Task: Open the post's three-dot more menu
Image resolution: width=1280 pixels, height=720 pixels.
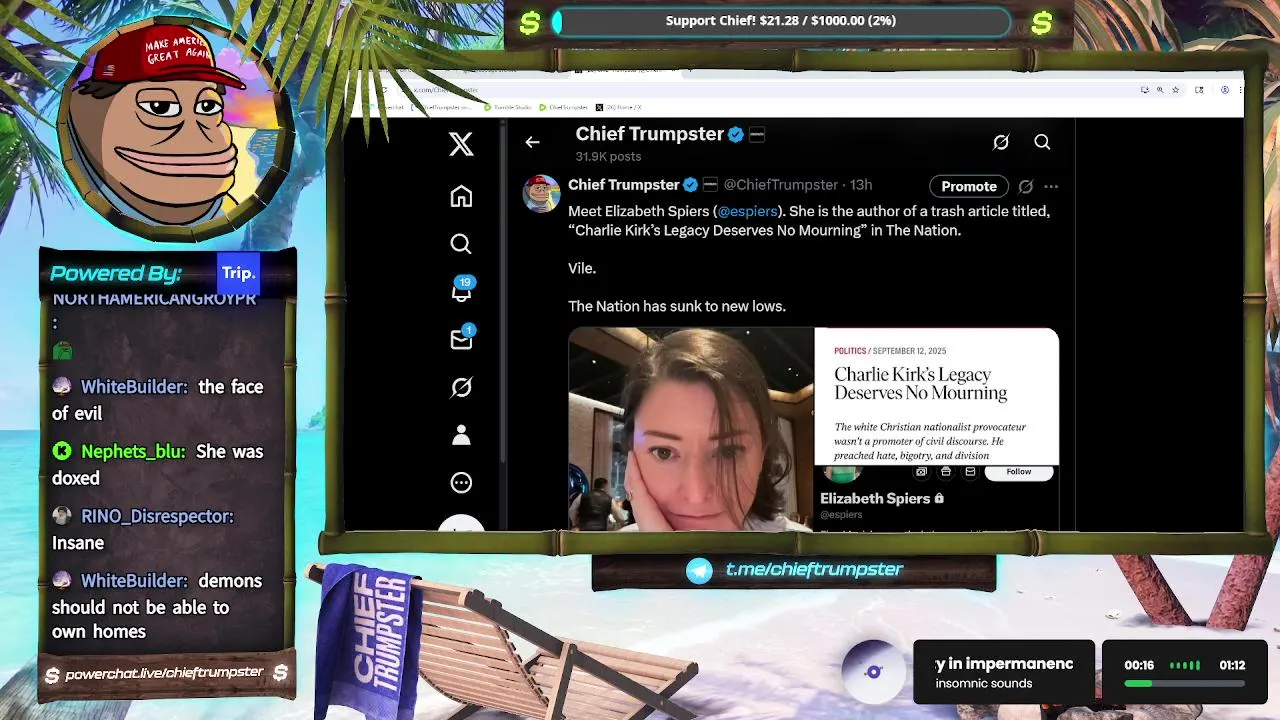Action: click(1051, 186)
